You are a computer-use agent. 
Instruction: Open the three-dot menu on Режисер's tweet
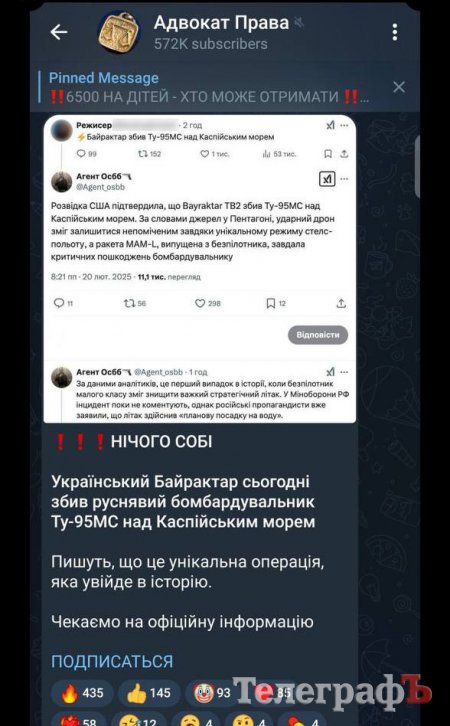point(344,125)
